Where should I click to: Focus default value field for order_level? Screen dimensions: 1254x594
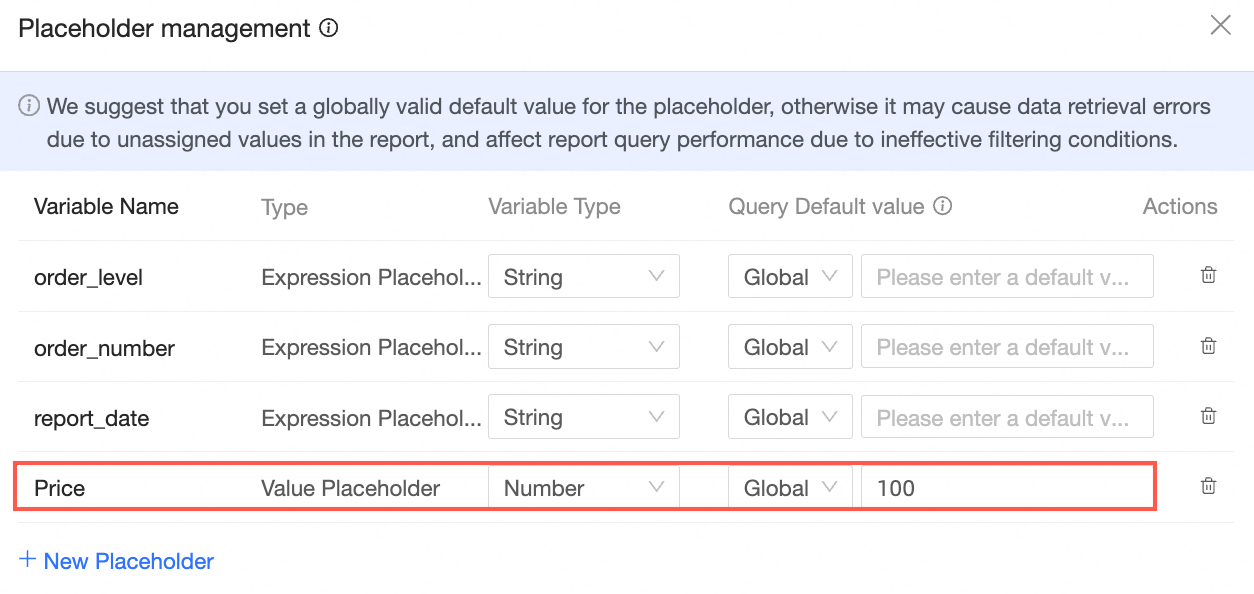click(x=1006, y=277)
